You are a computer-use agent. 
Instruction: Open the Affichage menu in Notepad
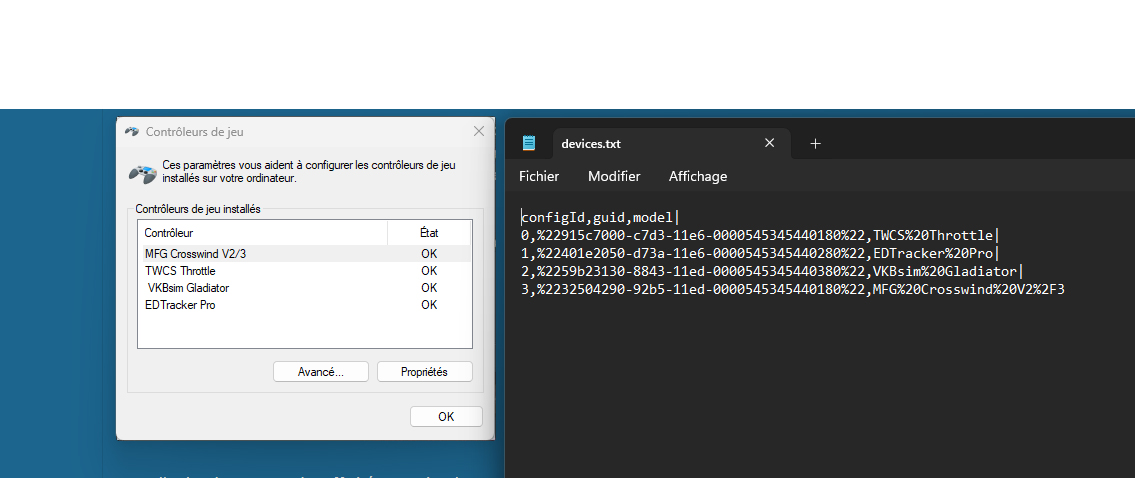click(x=698, y=176)
